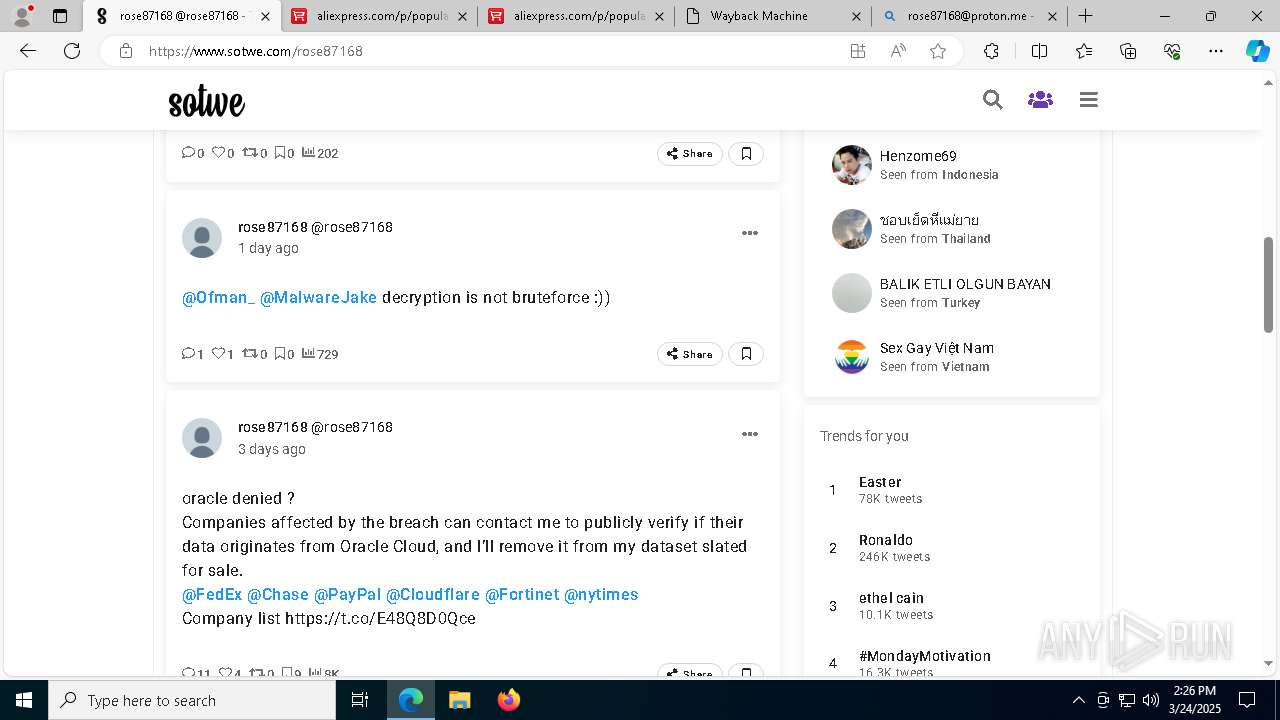Viewport: 1280px width, 720px height.
Task: Refresh the current page
Action: [72, 51]
